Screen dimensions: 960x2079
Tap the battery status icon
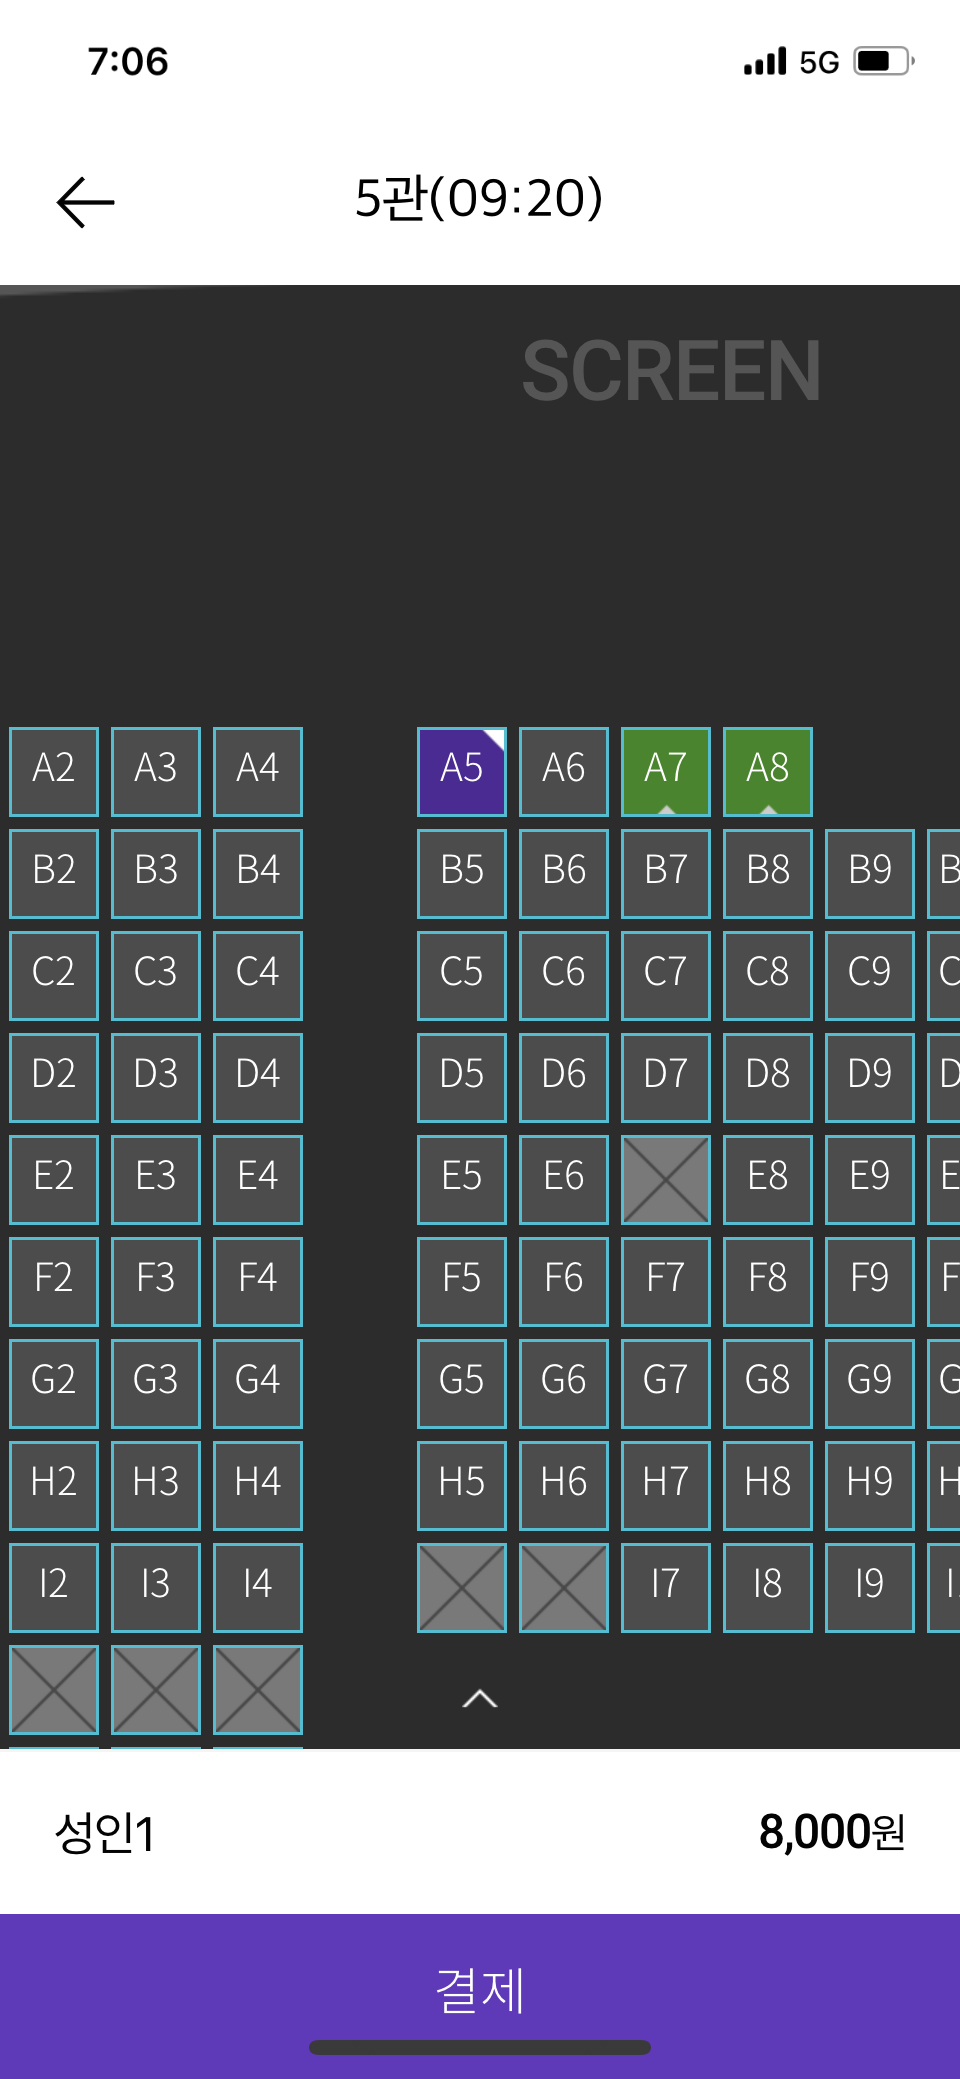pyautogui.click(x=885, y=61)
